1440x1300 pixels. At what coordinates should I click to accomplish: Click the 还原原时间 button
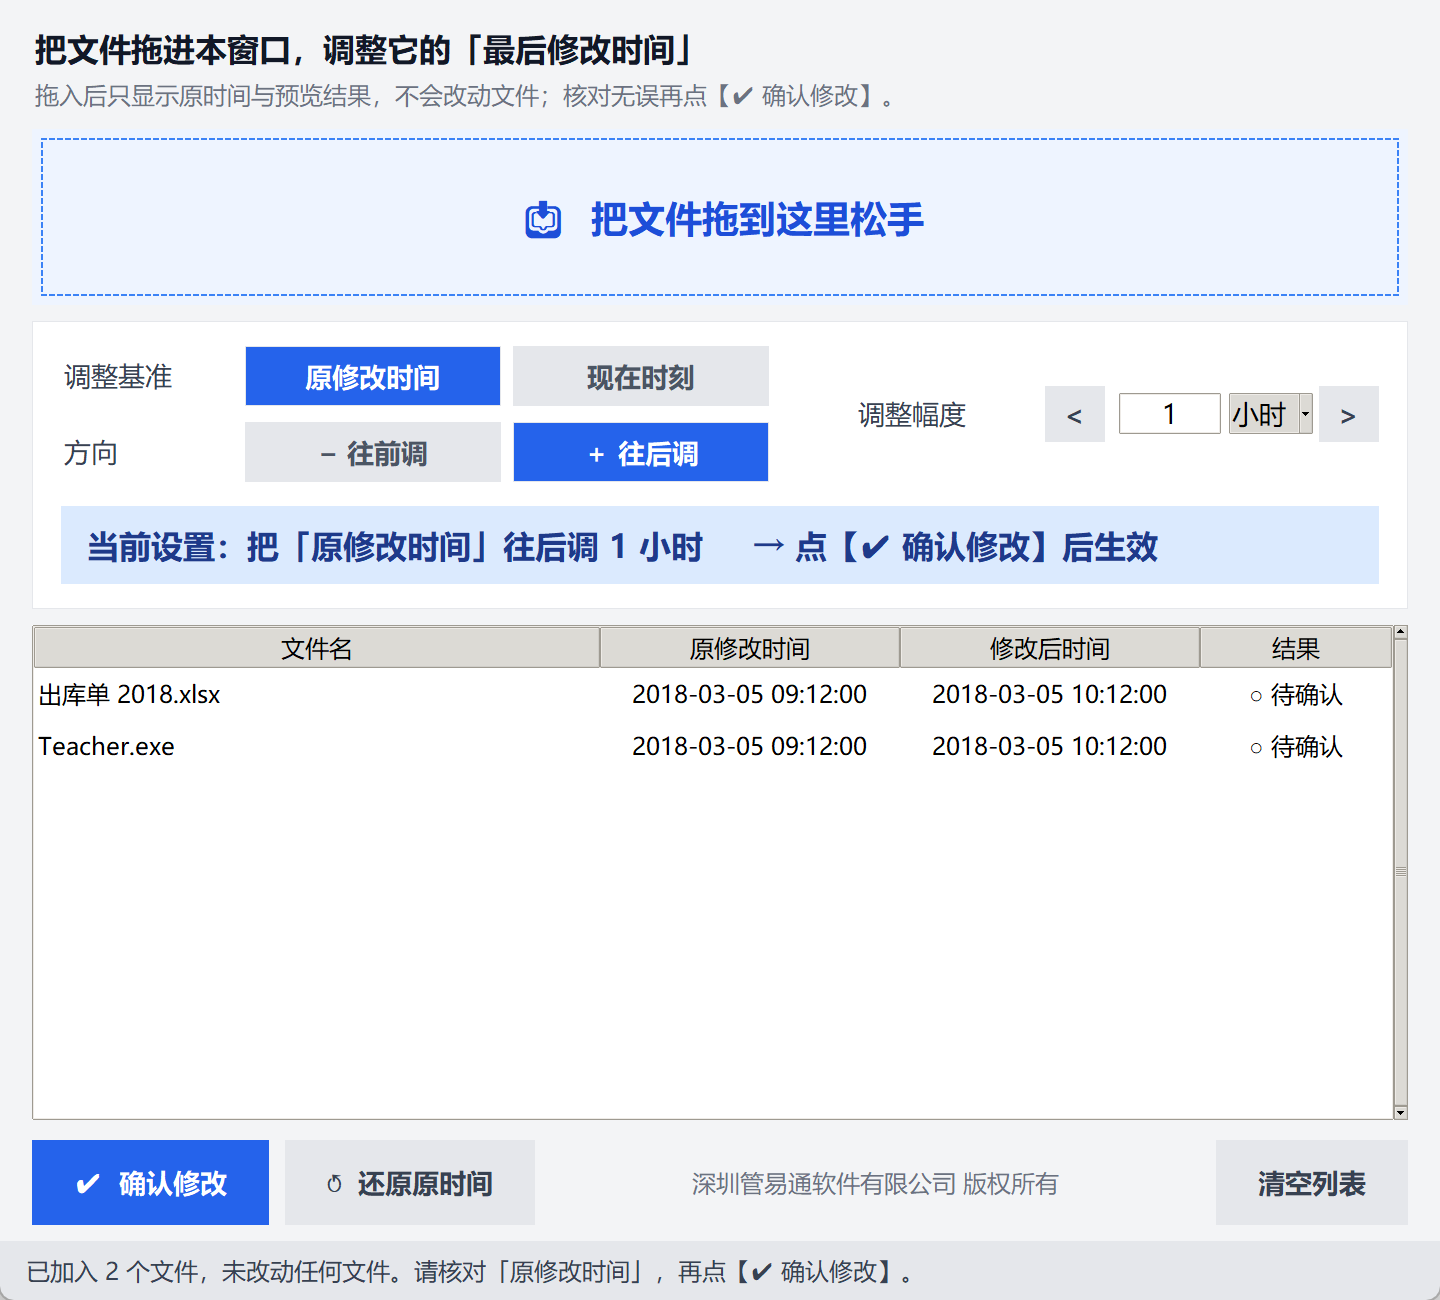[410, 1182]
